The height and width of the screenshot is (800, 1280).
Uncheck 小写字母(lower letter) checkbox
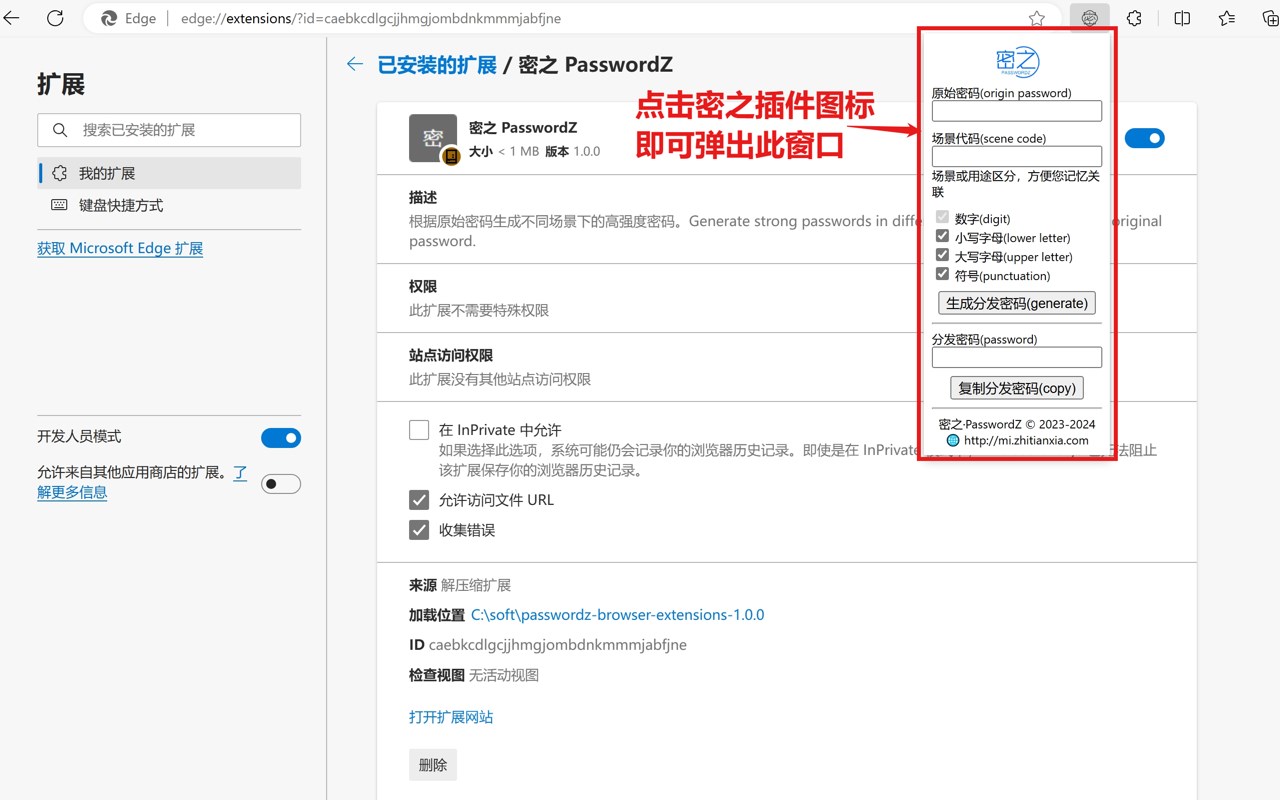tap(942, 236)
